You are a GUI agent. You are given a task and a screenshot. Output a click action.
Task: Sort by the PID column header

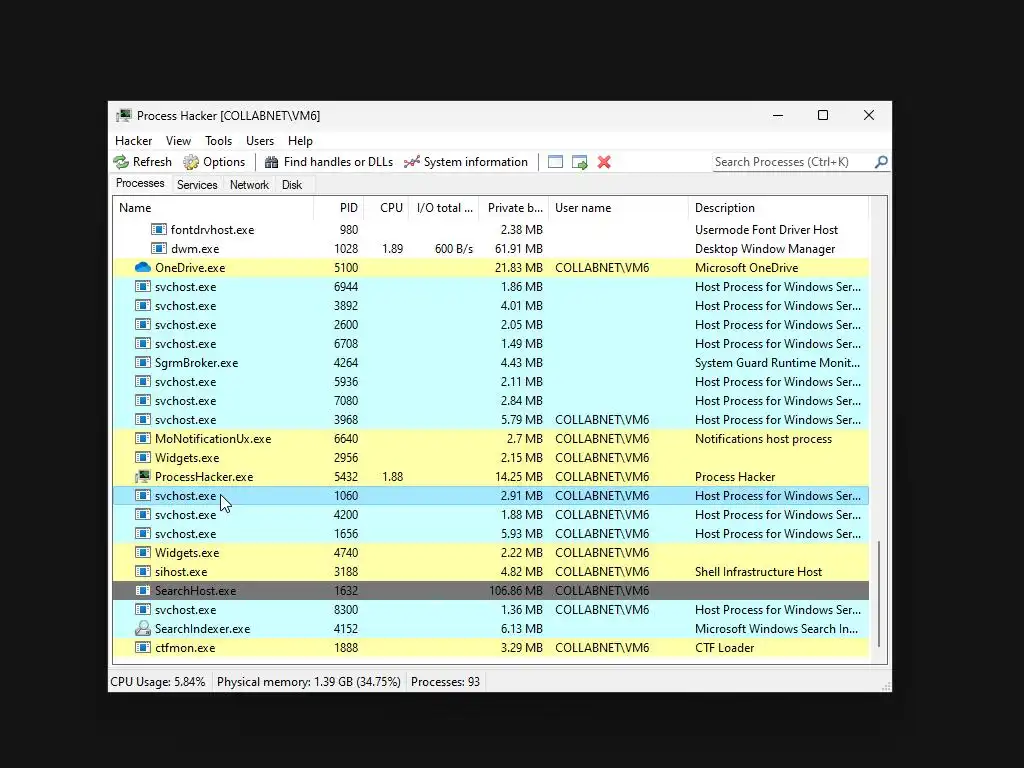[x=339, y=208]
